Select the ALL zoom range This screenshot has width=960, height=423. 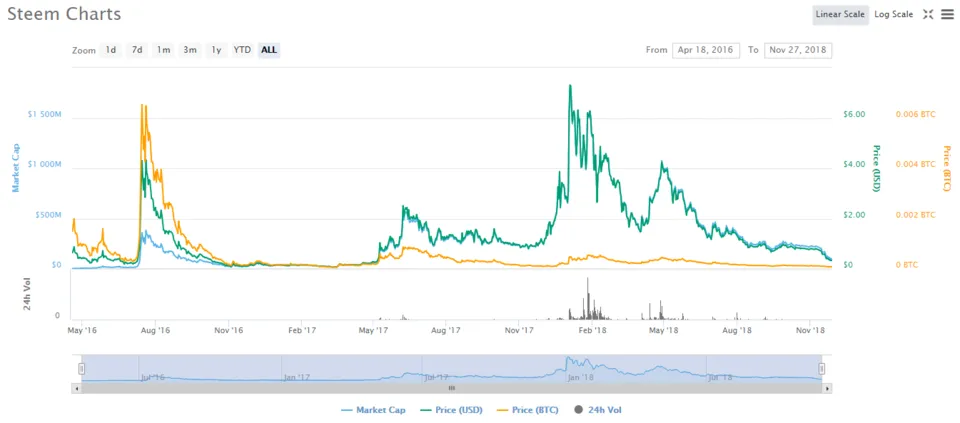(269, 50)
